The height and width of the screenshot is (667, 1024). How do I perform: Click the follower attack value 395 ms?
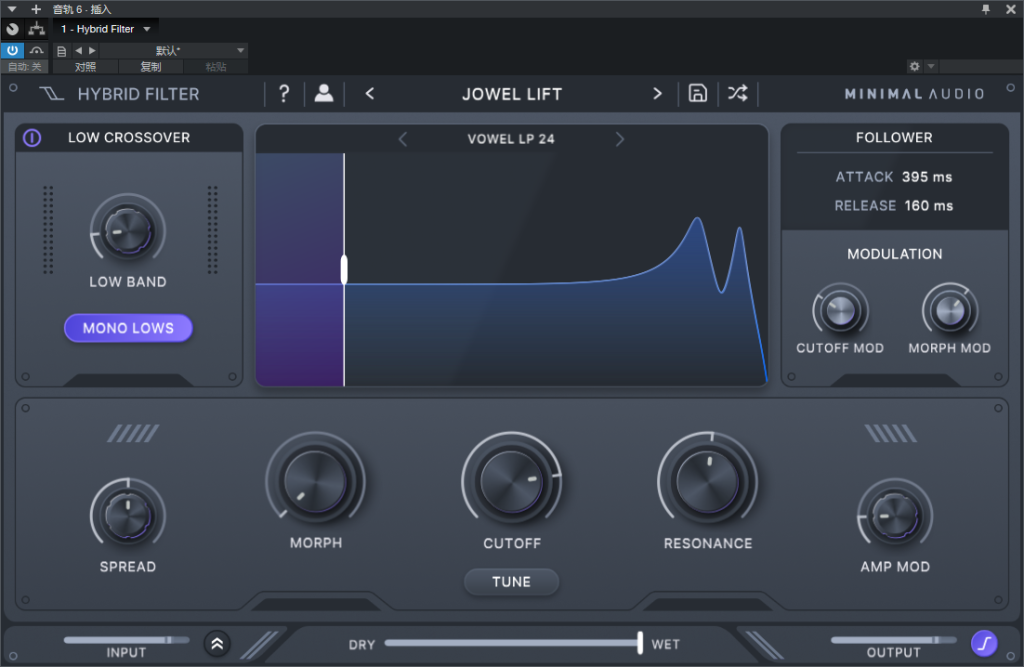(x=927, y=177)
